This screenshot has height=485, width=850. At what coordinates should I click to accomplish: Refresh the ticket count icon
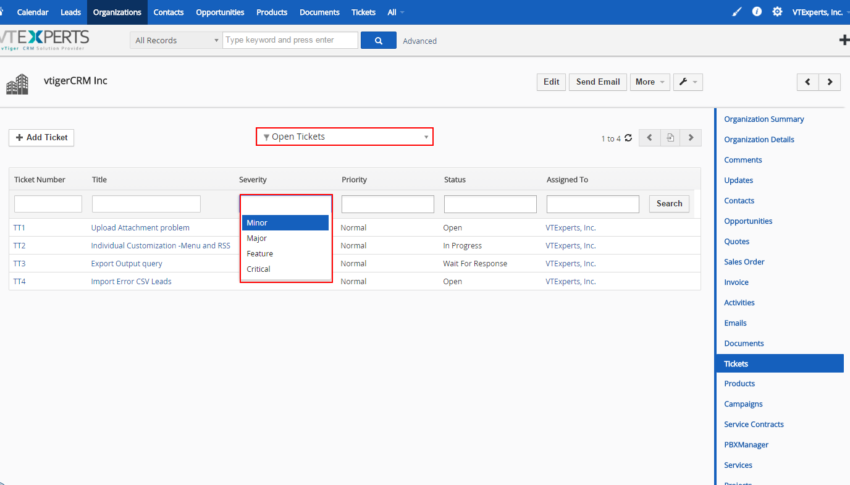(x=628, y=138)
